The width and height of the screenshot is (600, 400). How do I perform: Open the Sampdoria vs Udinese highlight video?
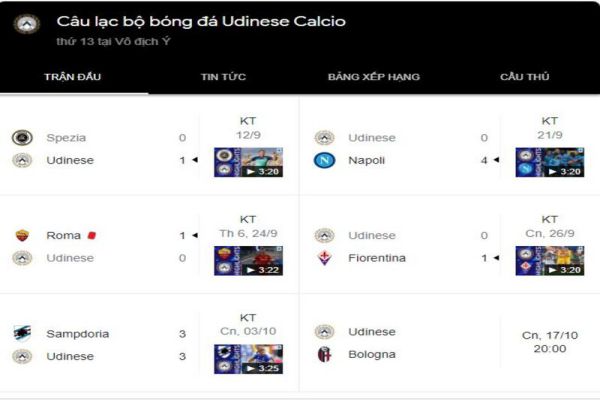(249, 358)
